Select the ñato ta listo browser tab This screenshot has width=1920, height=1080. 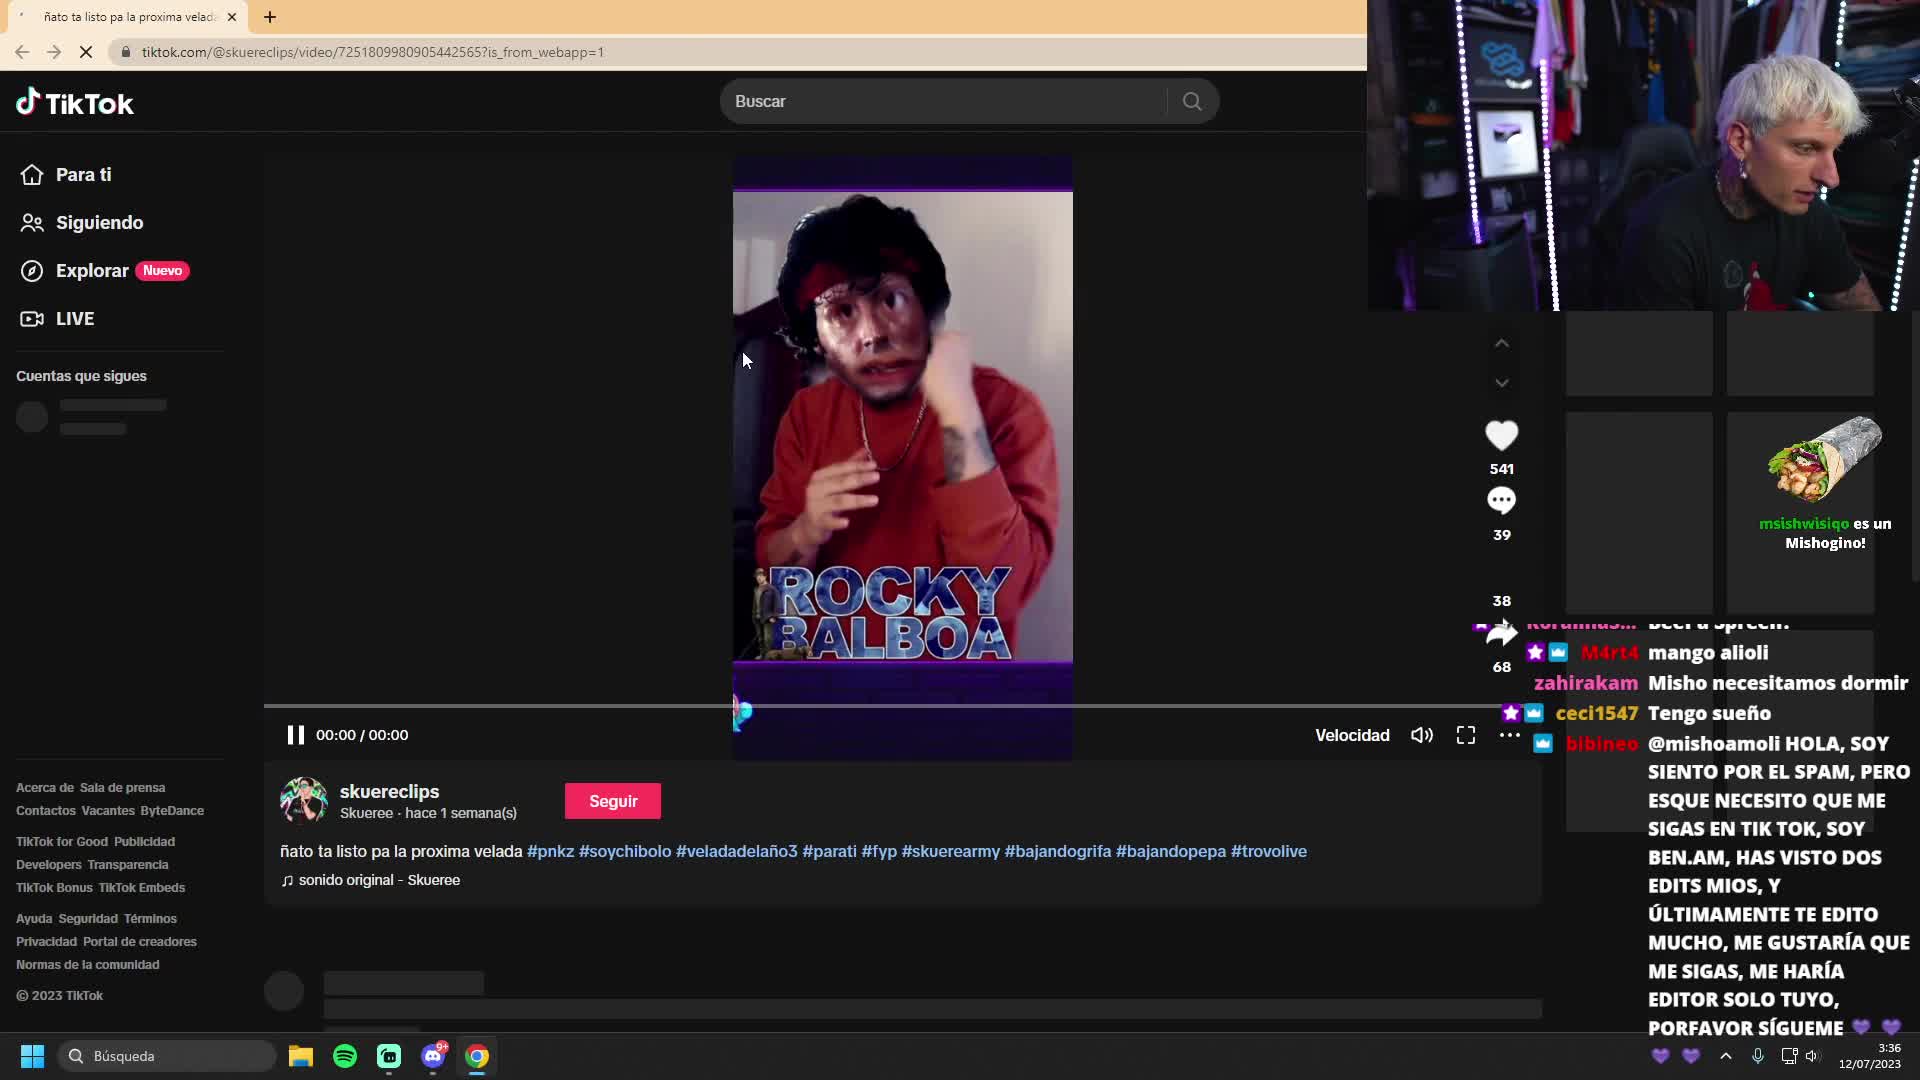(x=128, y=17)
